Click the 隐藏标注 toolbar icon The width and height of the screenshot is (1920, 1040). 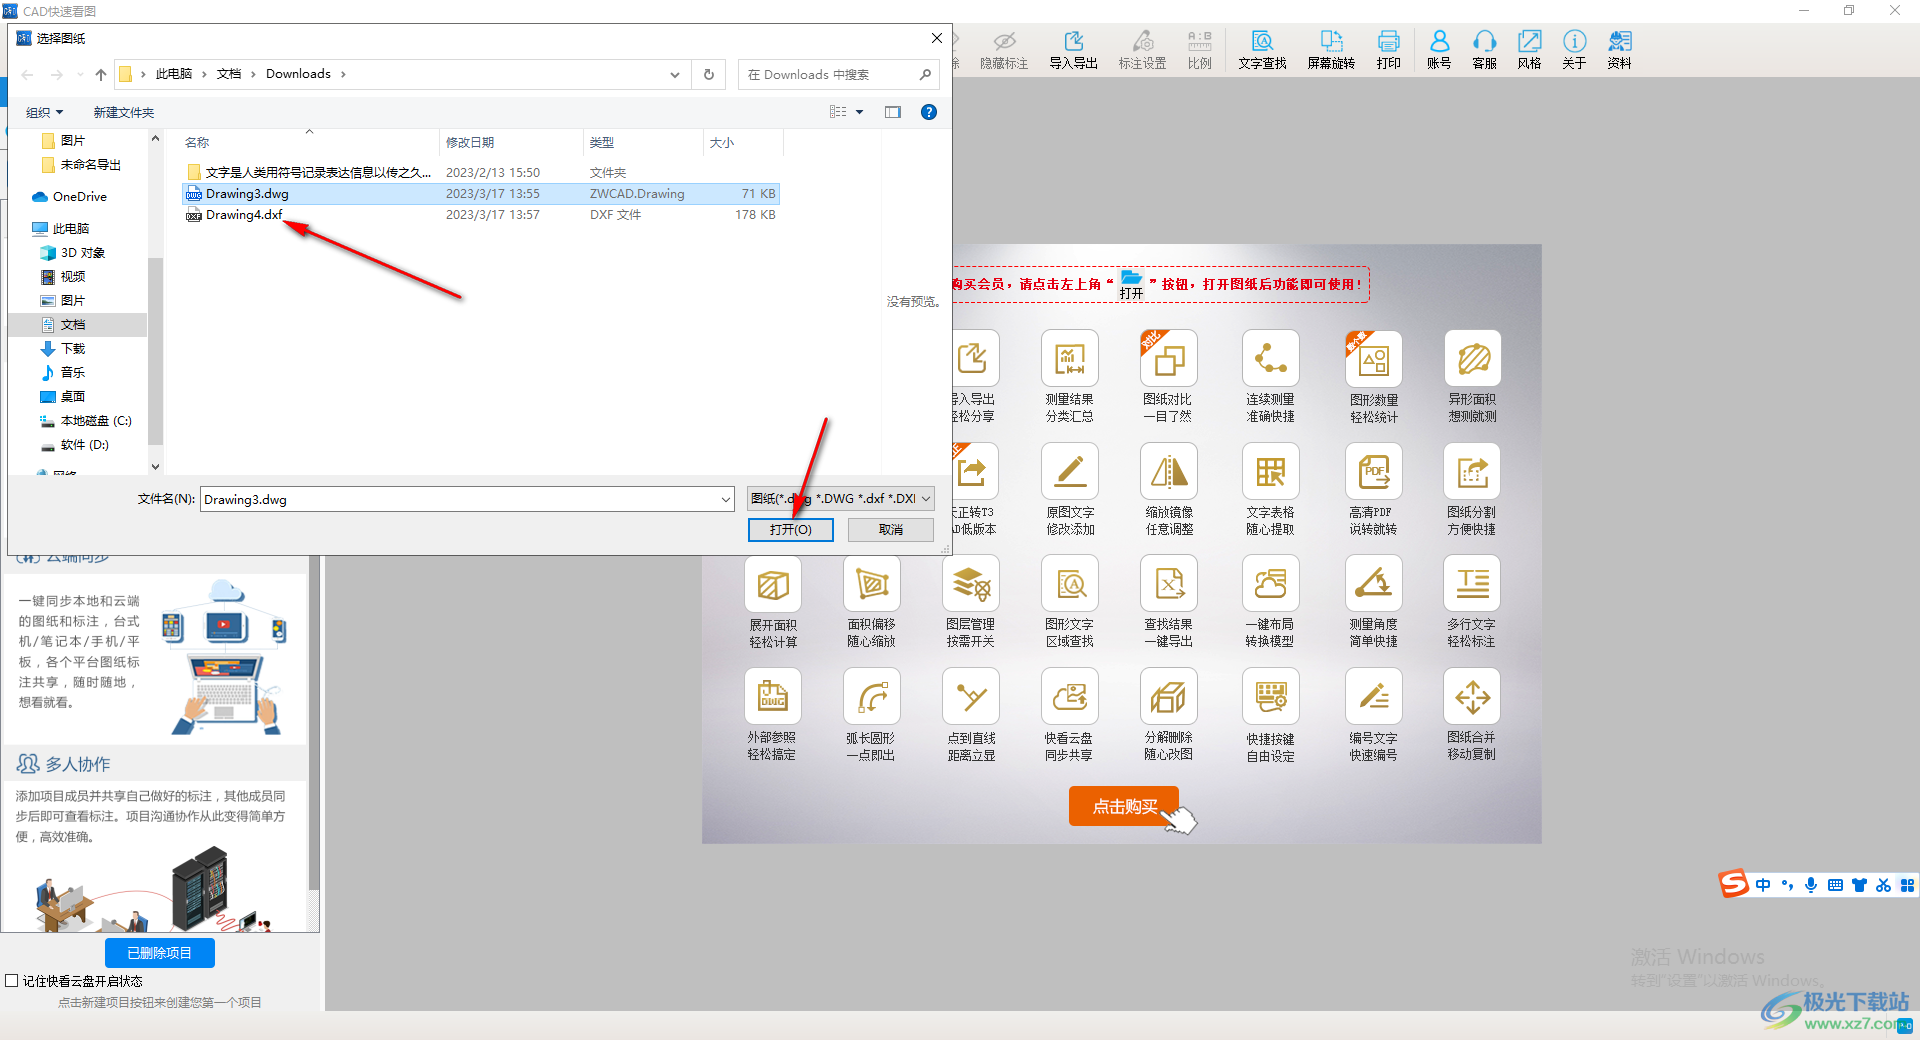point(1004,49)
